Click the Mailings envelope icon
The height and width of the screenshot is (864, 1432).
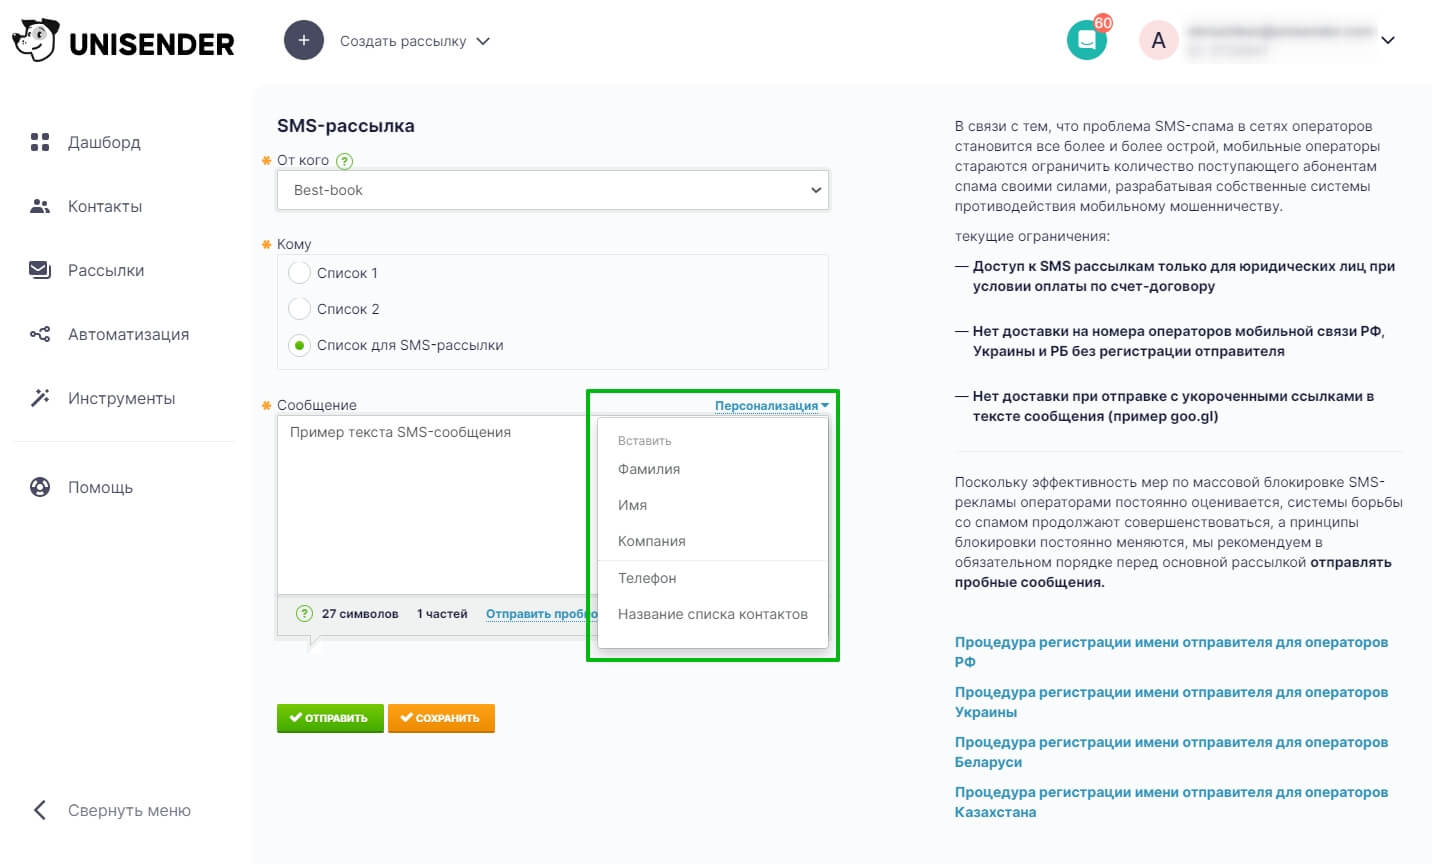[40, 270]
